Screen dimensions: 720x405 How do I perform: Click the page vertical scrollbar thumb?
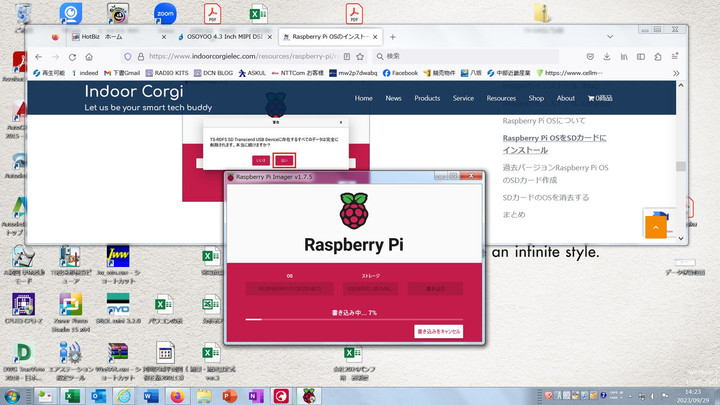(x=681, y=167)
